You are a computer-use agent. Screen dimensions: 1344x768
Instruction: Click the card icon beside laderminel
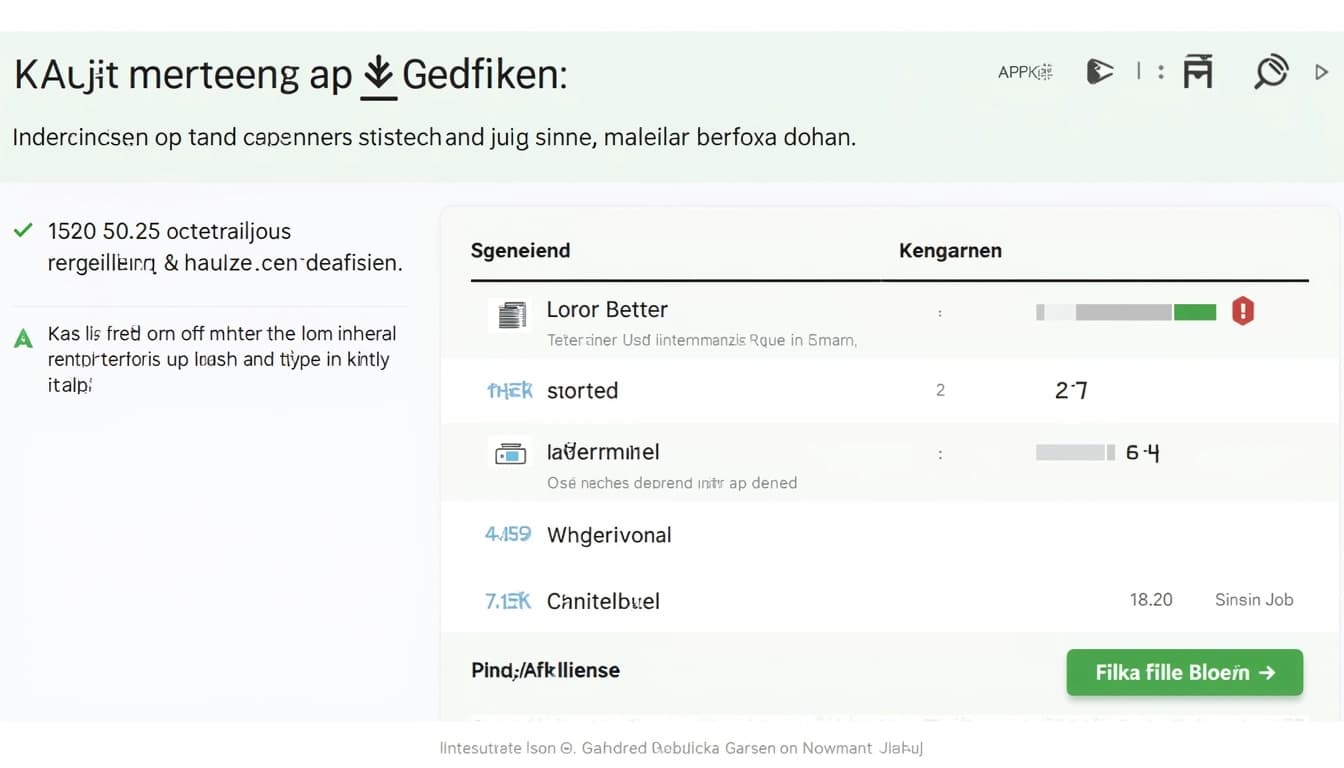[510, 454]
